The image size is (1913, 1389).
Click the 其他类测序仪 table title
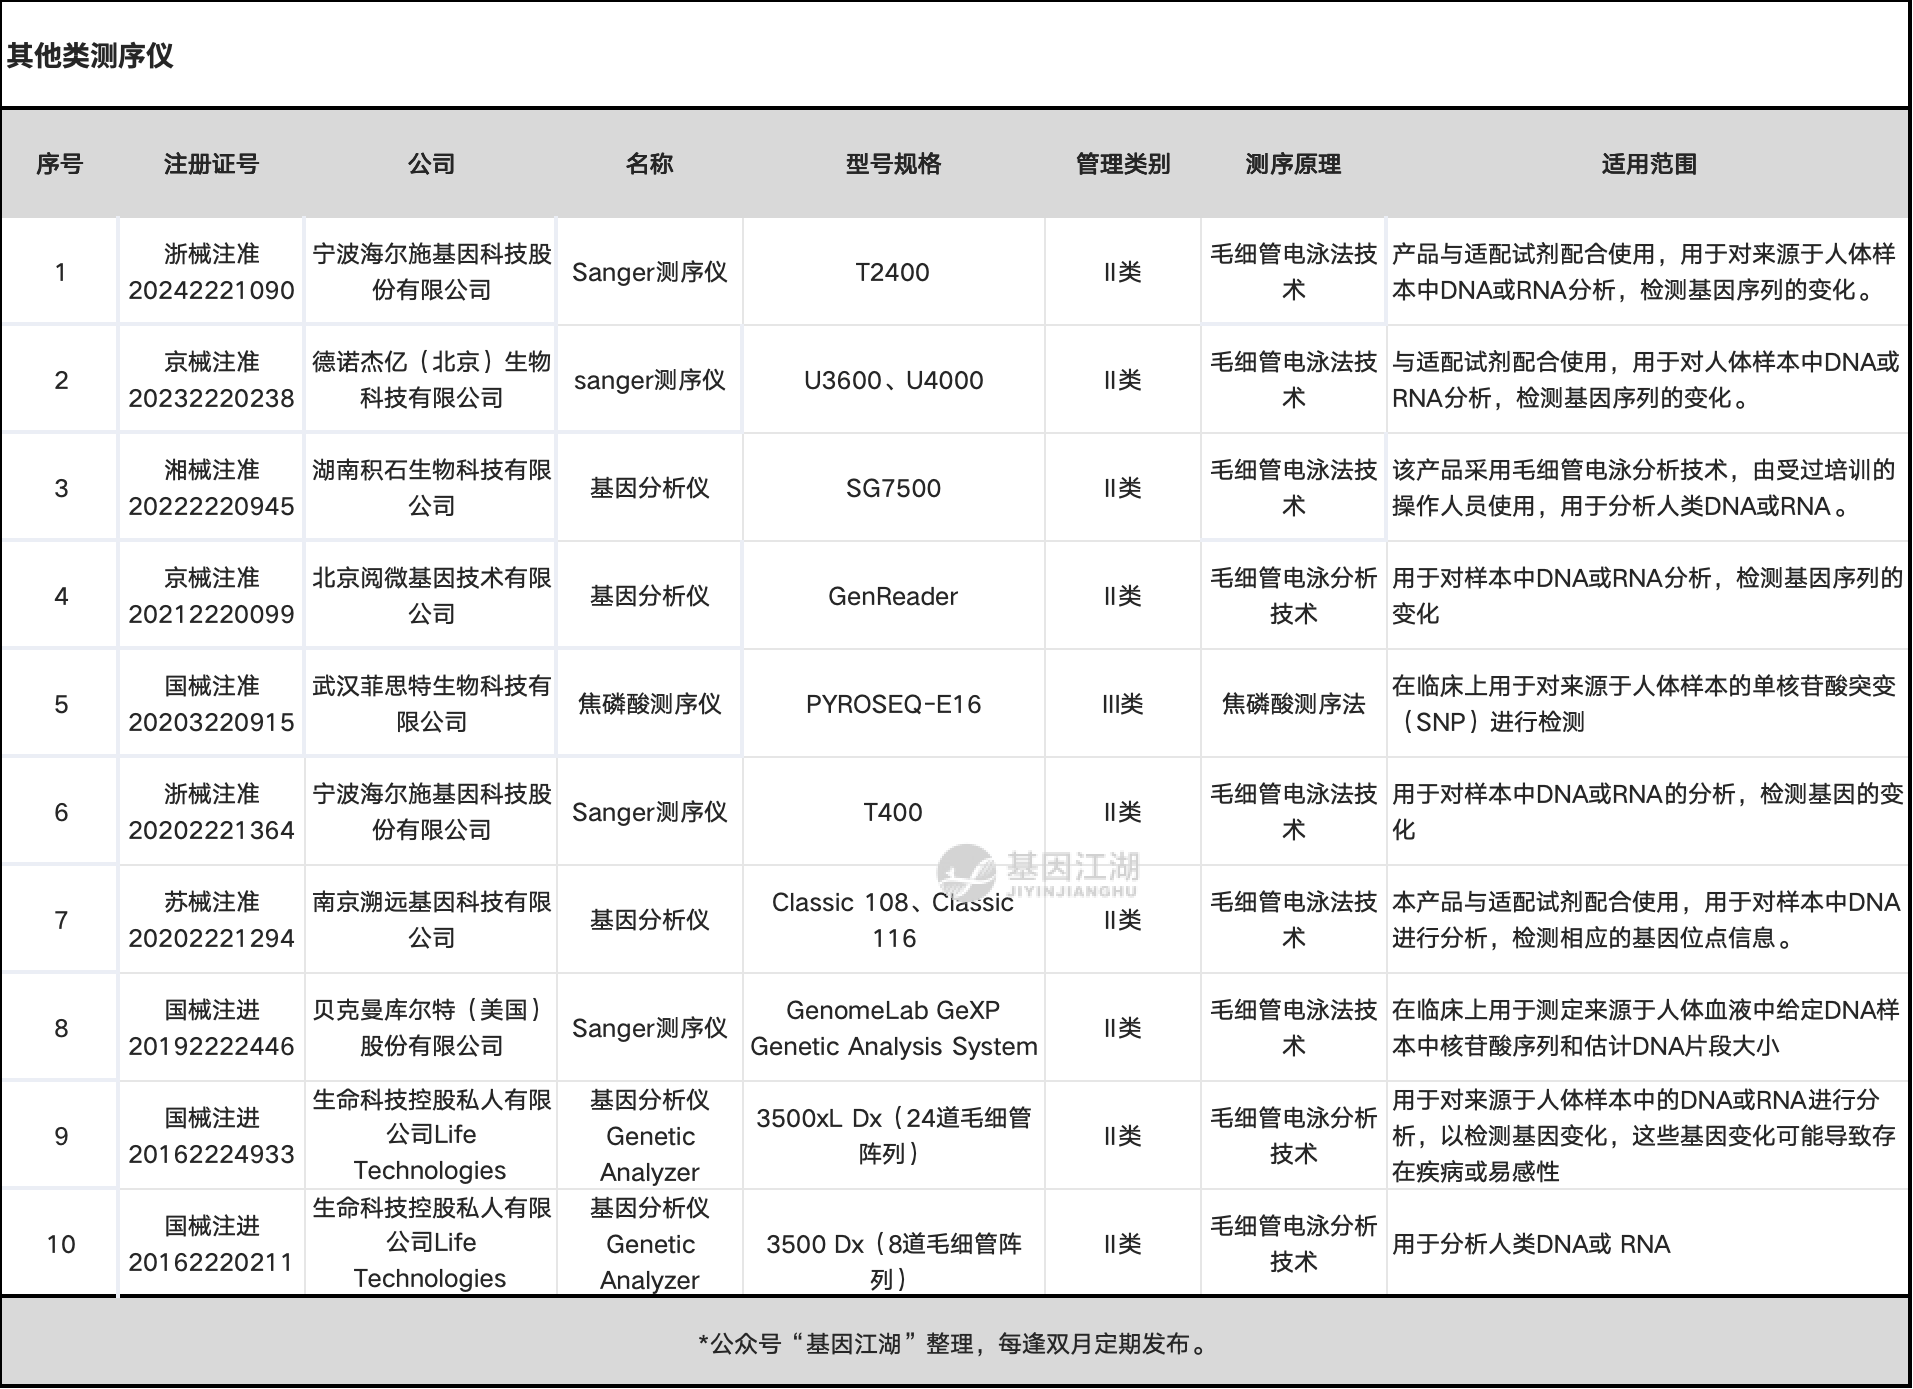pyautogui.click(x=90, y=56)
